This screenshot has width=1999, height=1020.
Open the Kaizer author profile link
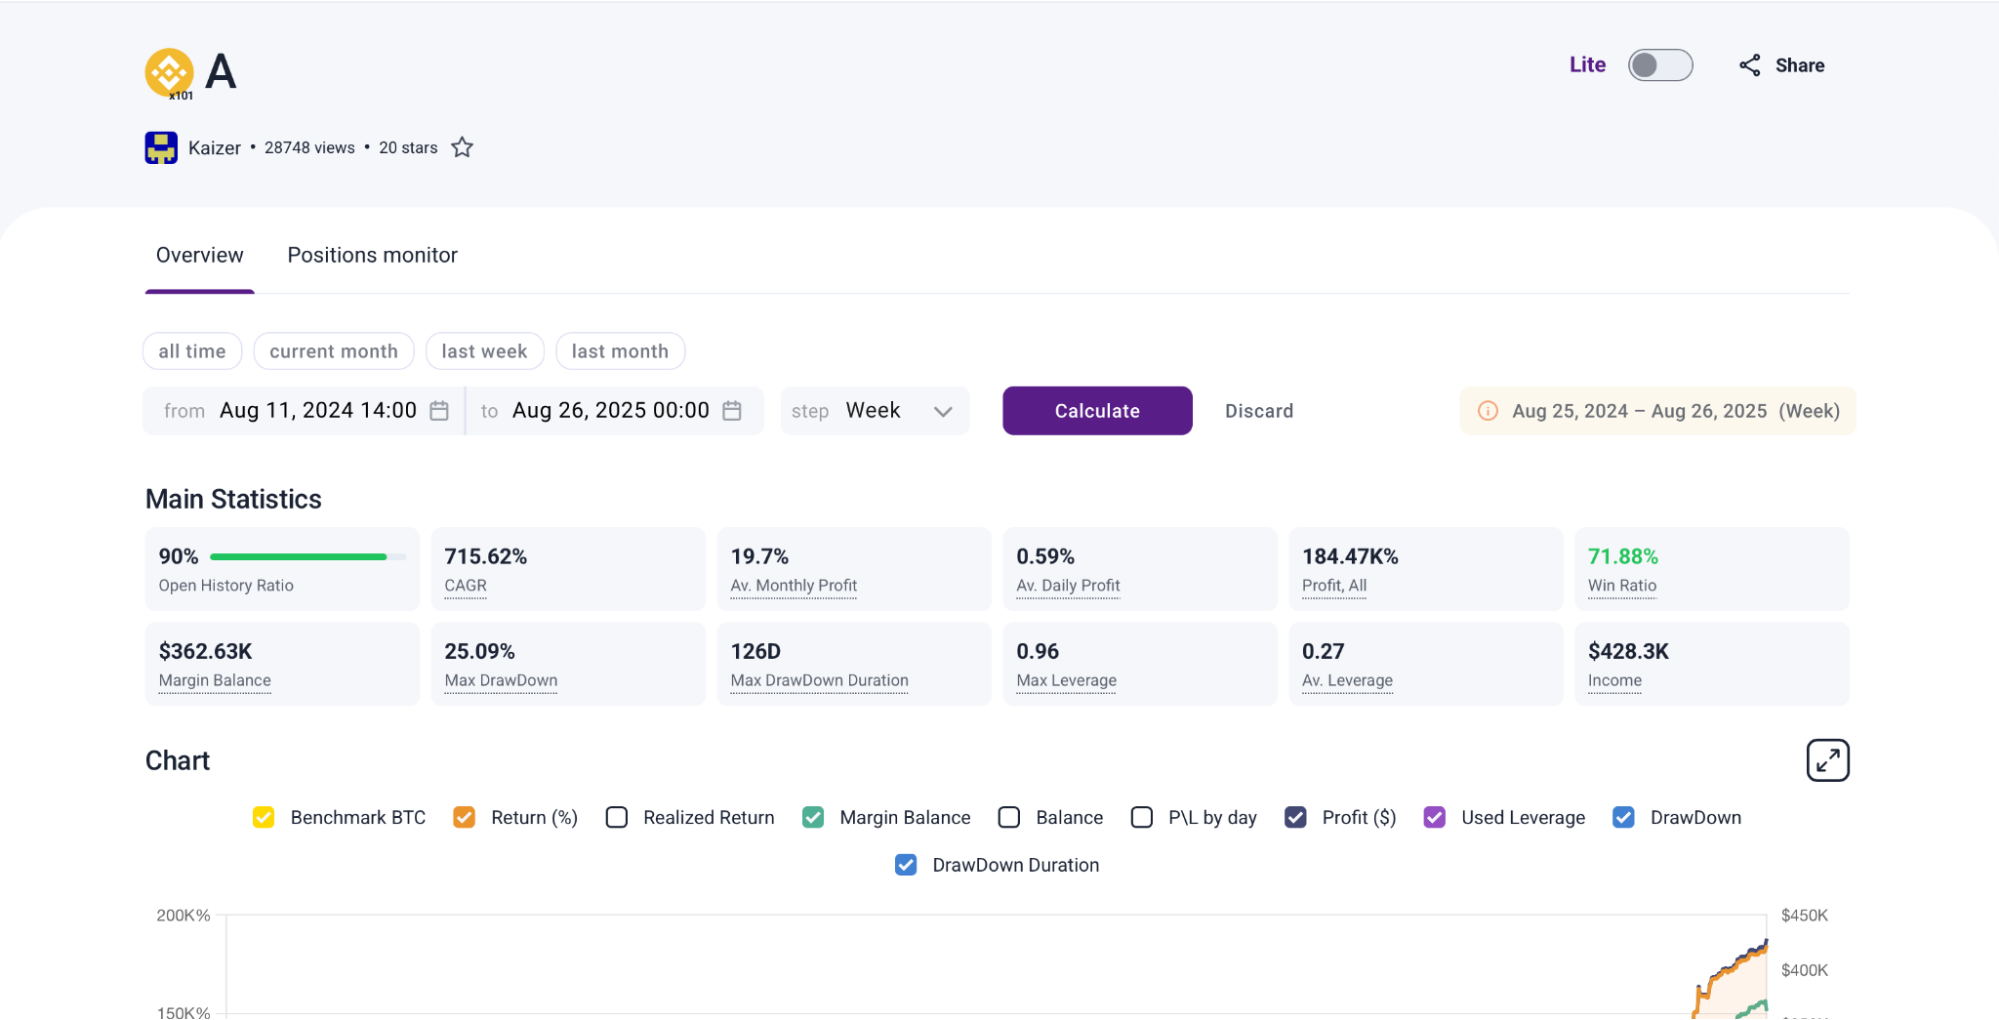pos(214,148)
